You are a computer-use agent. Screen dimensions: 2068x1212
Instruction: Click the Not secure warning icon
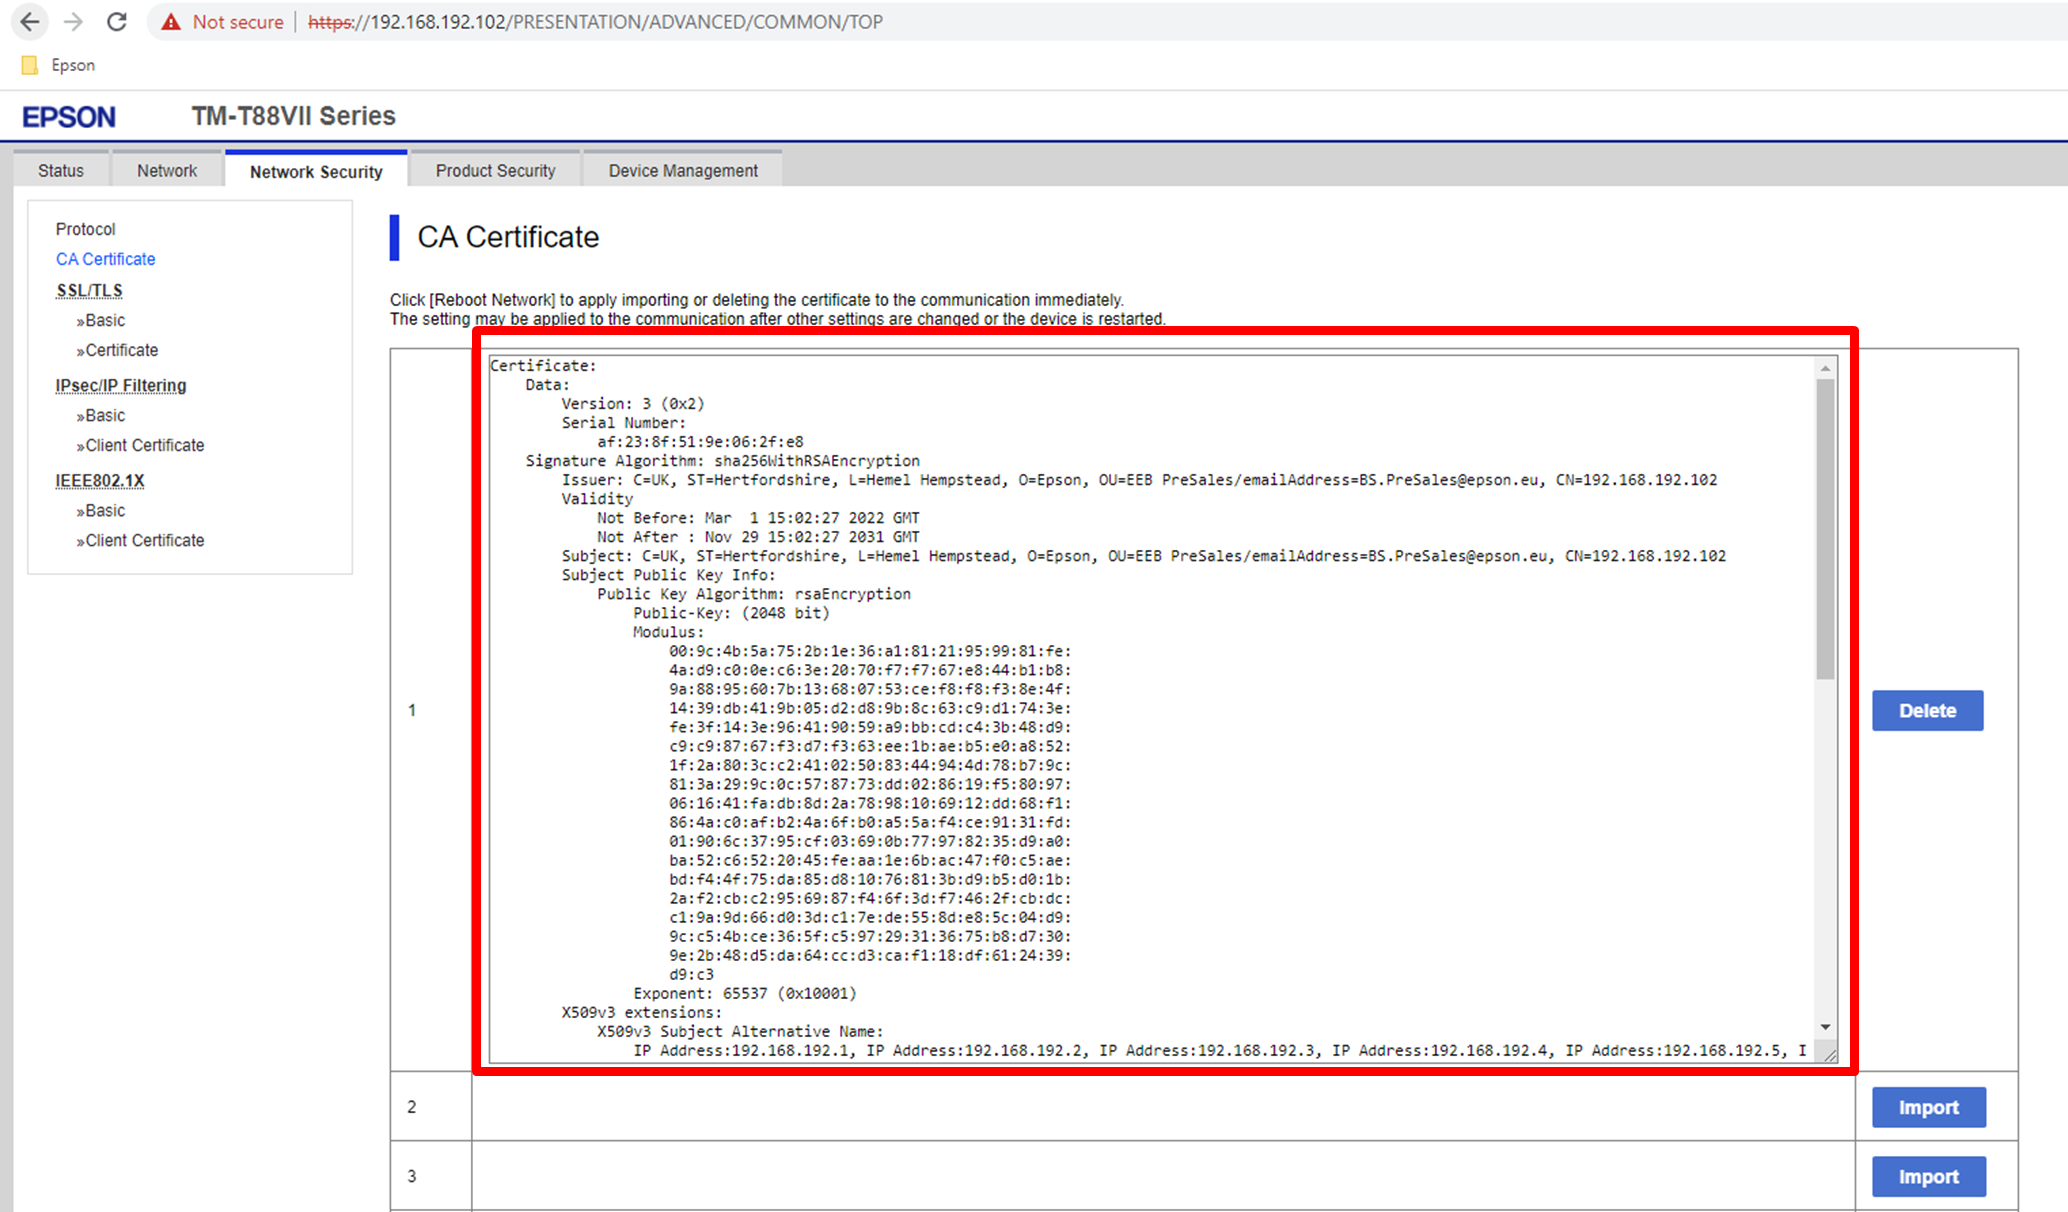point(171,22)
